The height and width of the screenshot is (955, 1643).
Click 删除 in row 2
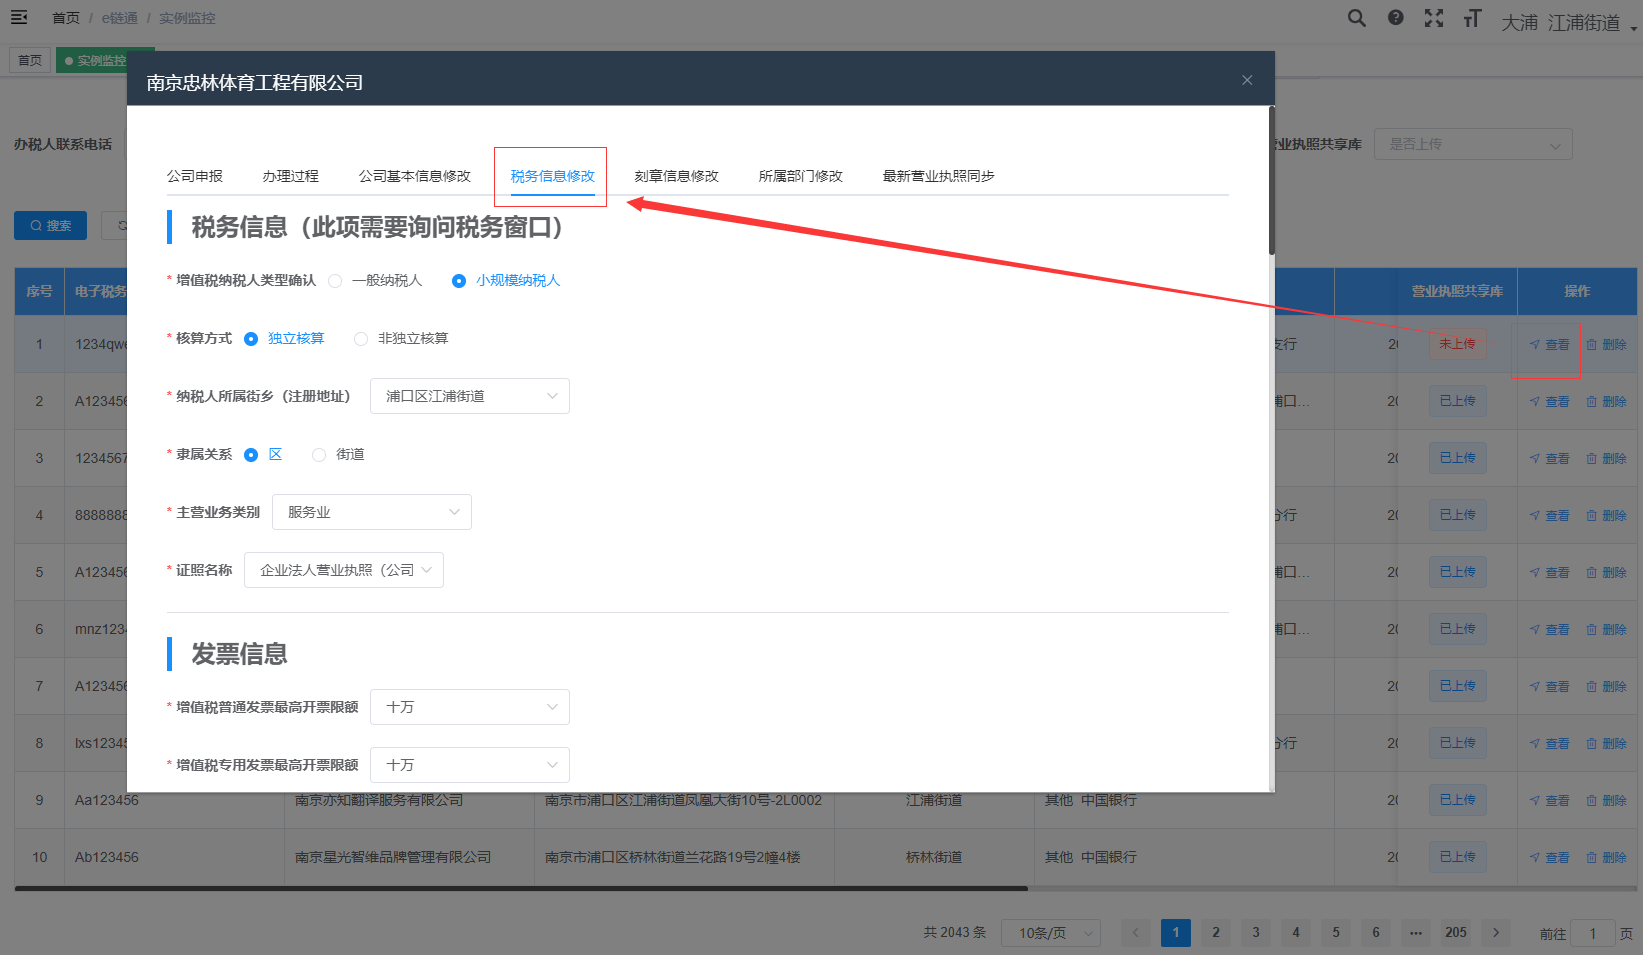tap(1606, 401)
